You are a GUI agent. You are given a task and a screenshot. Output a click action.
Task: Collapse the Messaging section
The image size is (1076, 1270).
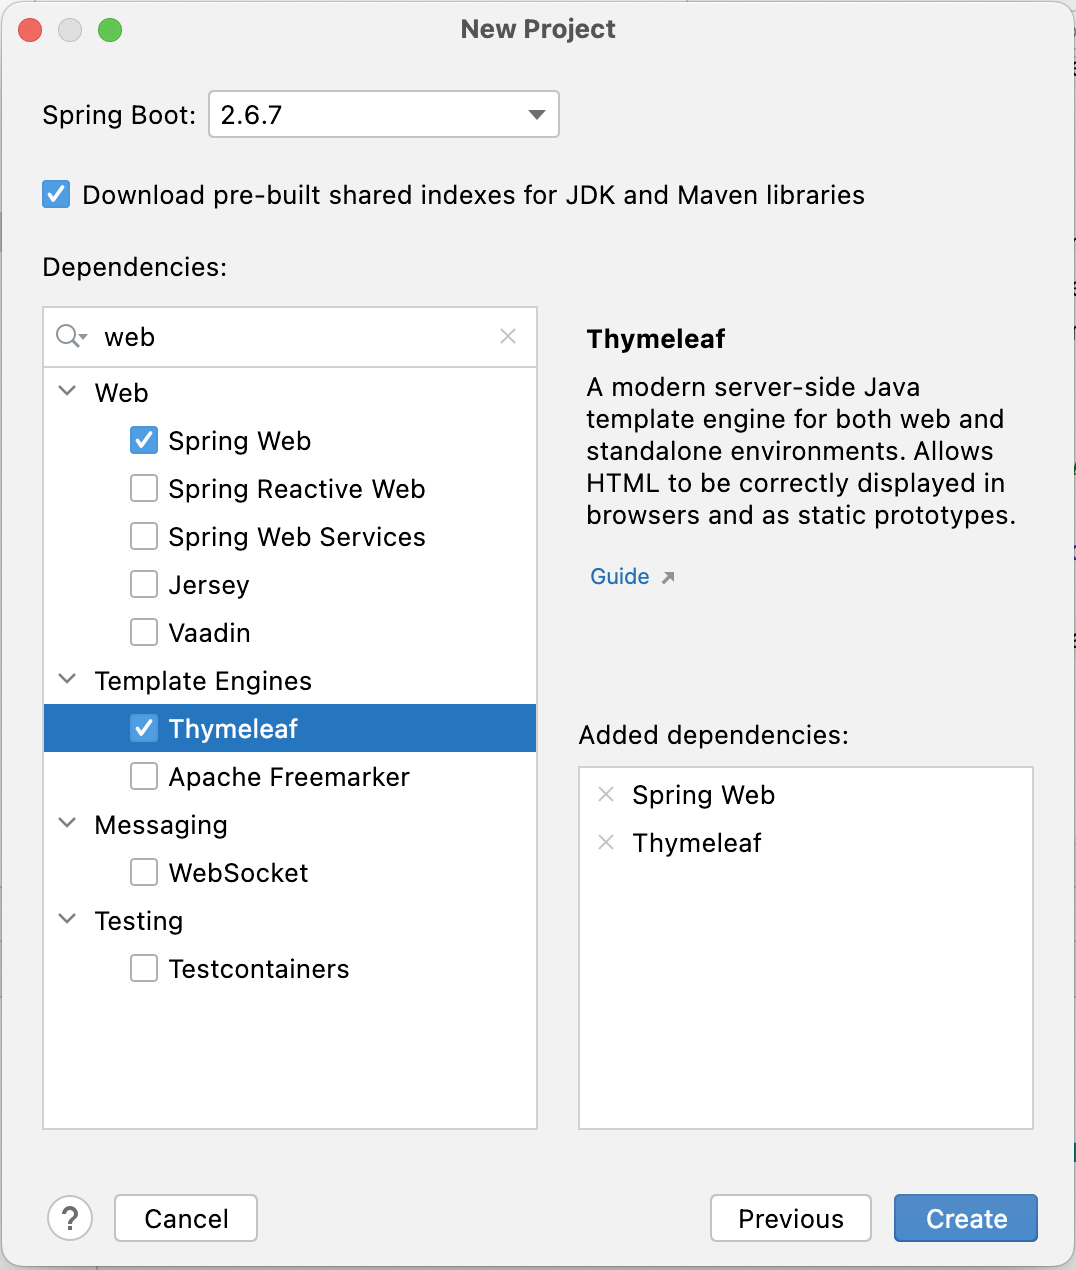(68, 823)
